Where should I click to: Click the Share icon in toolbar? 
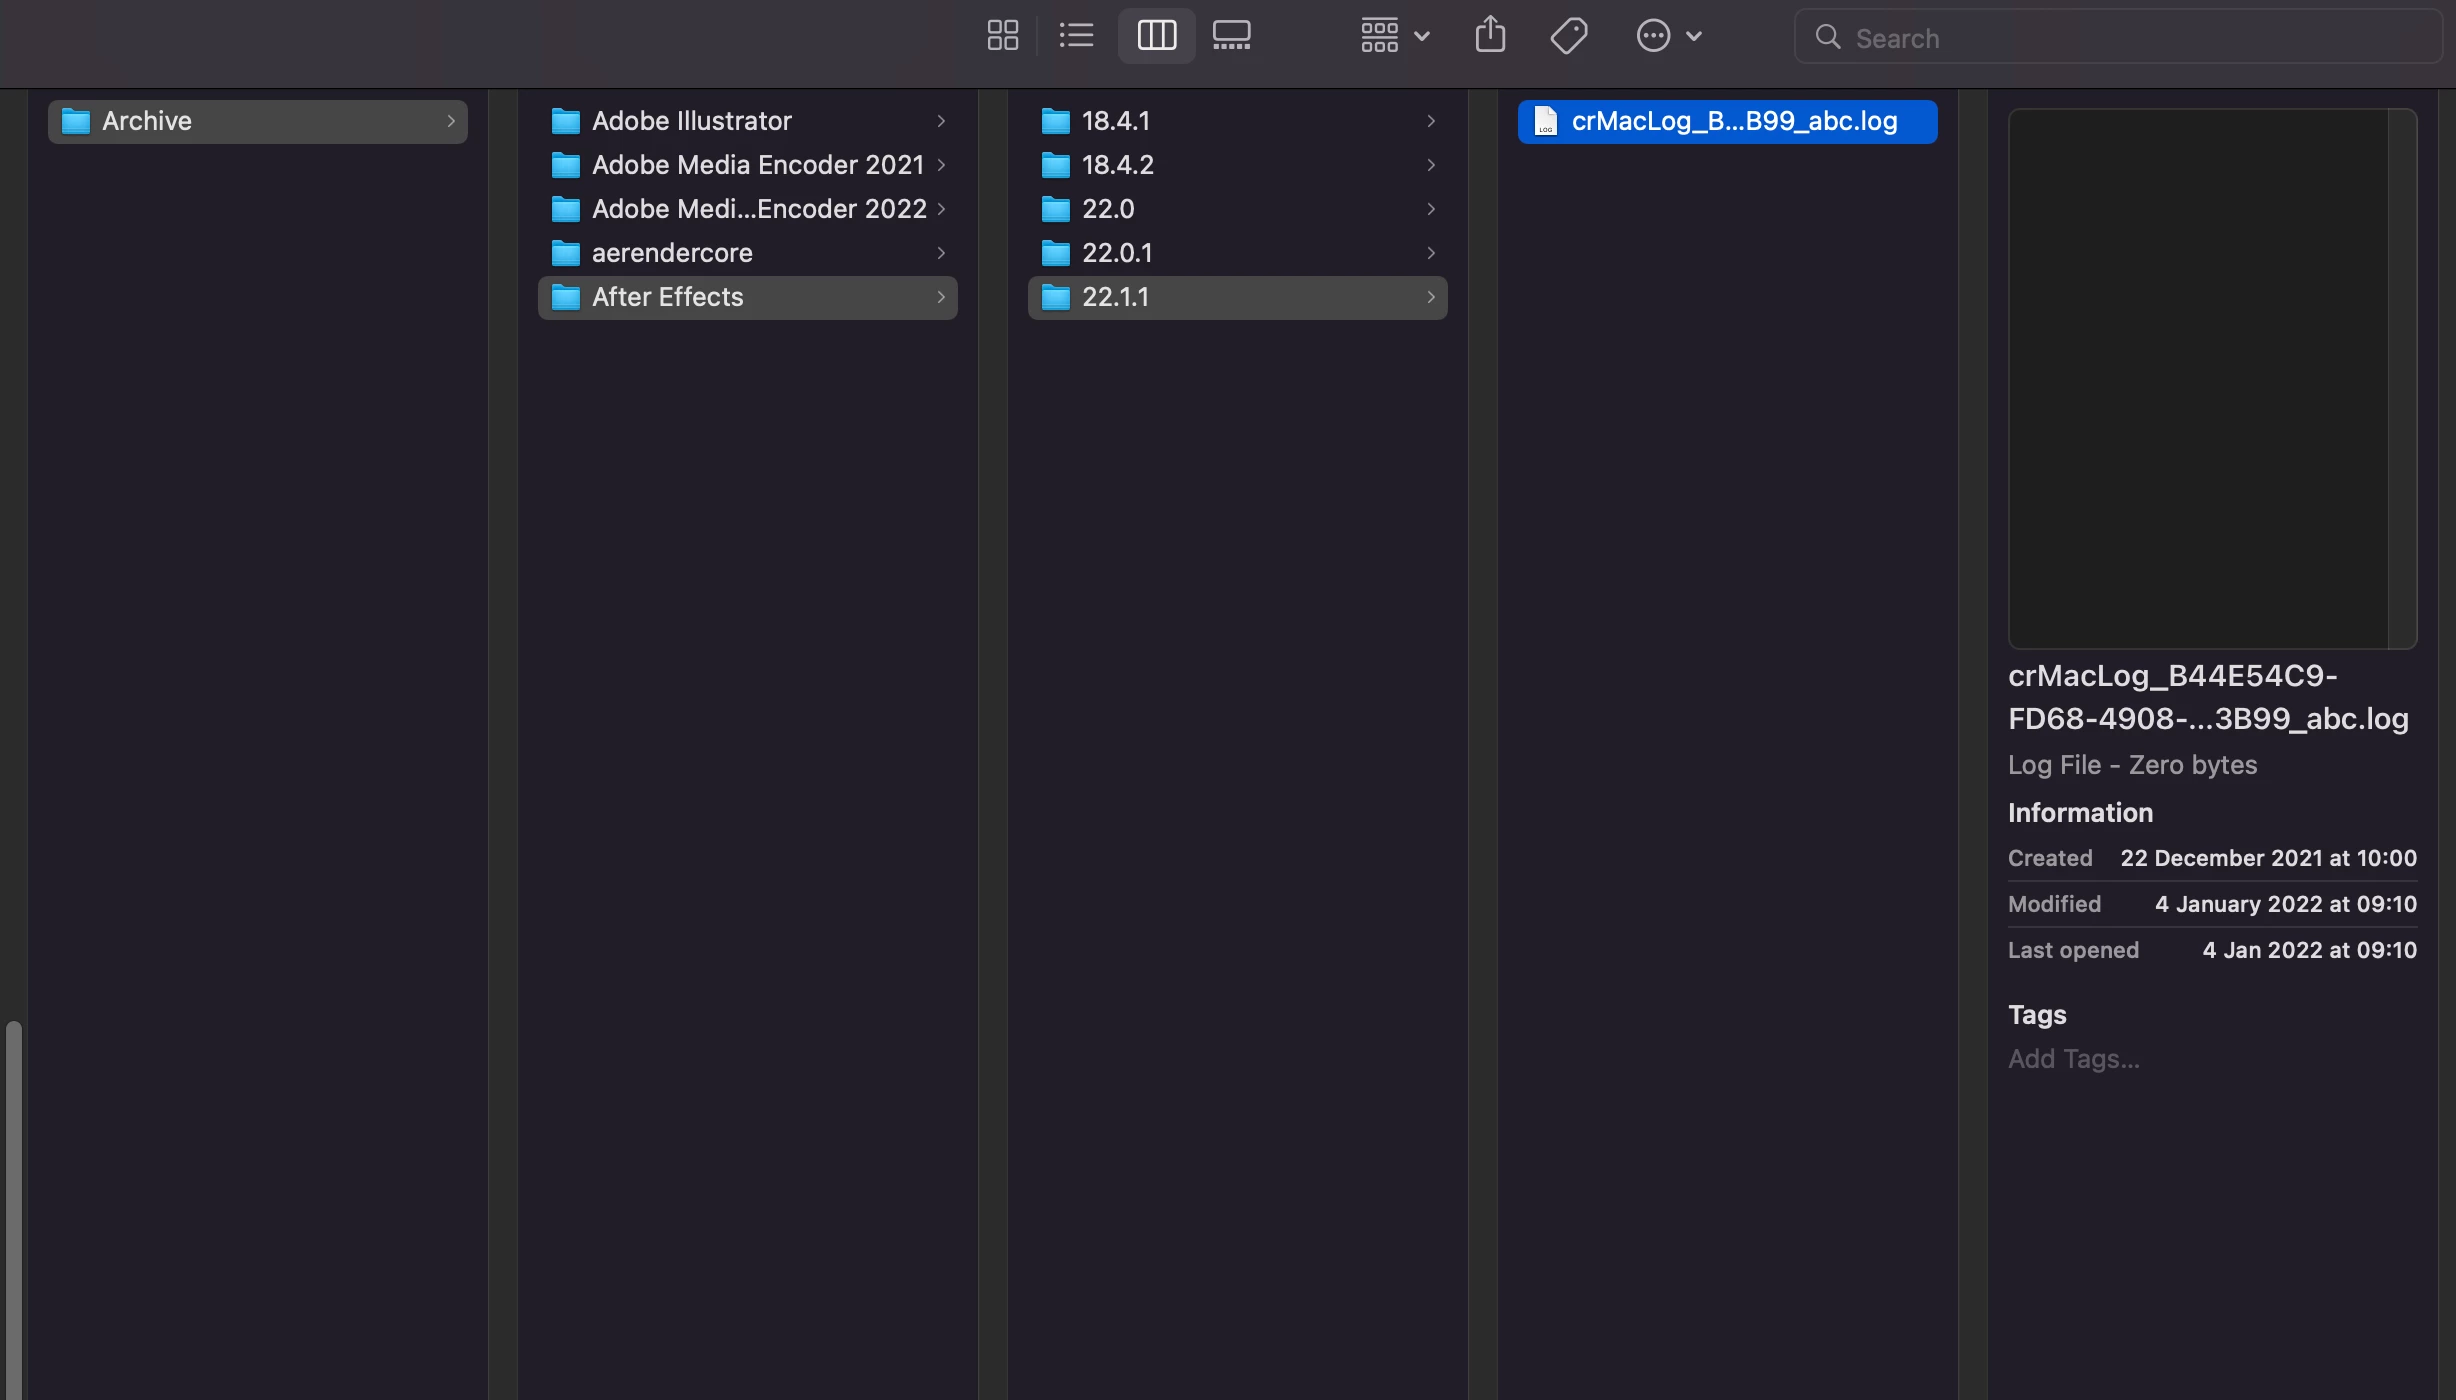(1490, 36)
